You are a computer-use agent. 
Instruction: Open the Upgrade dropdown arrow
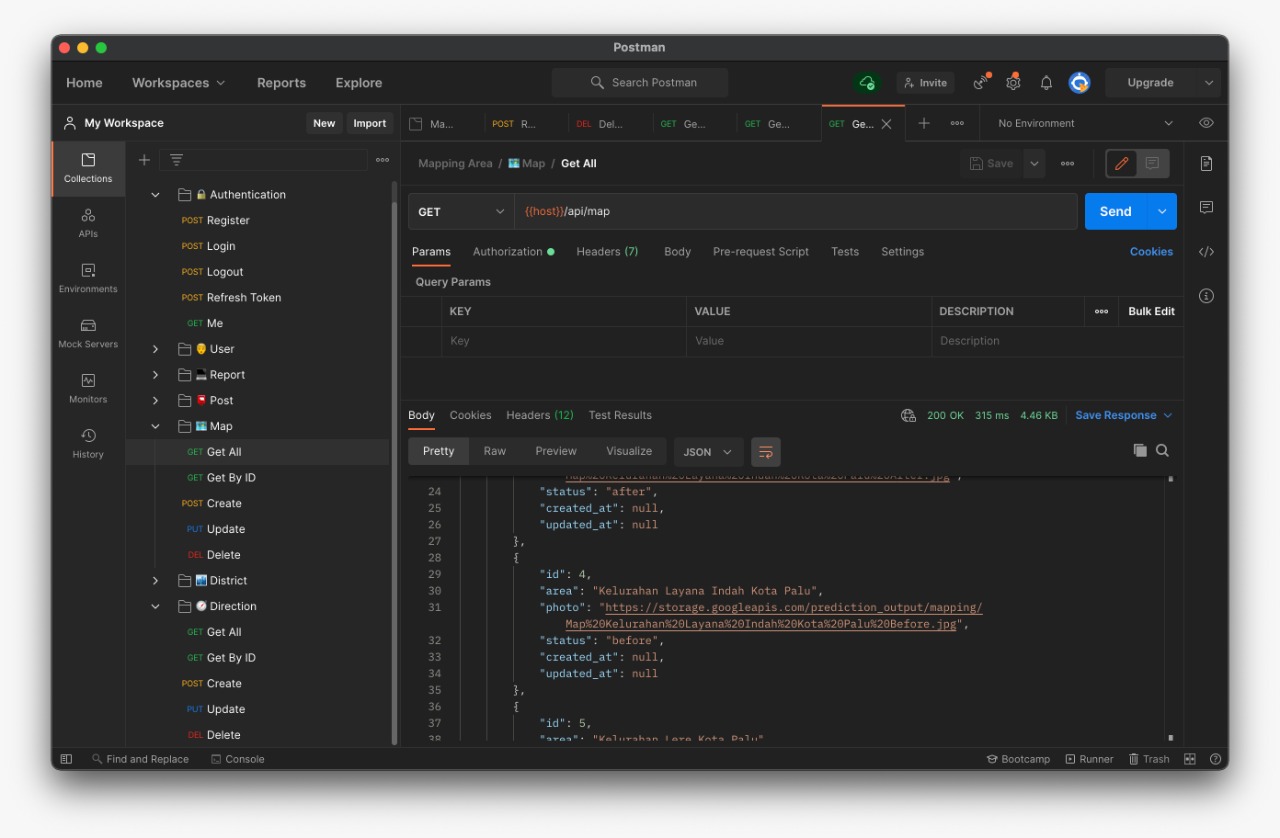[1208, 83]
